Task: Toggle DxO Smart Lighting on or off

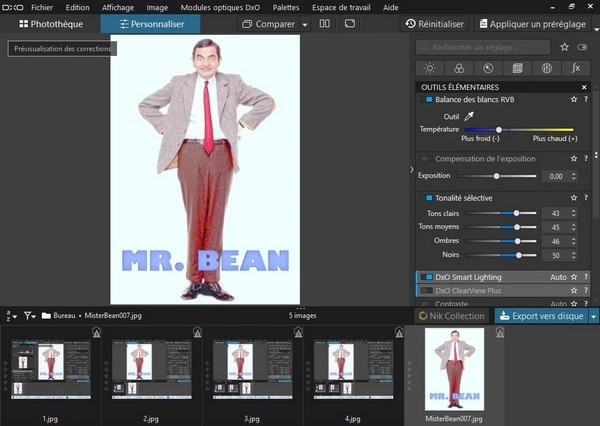Action: click(x=428, y=277)
